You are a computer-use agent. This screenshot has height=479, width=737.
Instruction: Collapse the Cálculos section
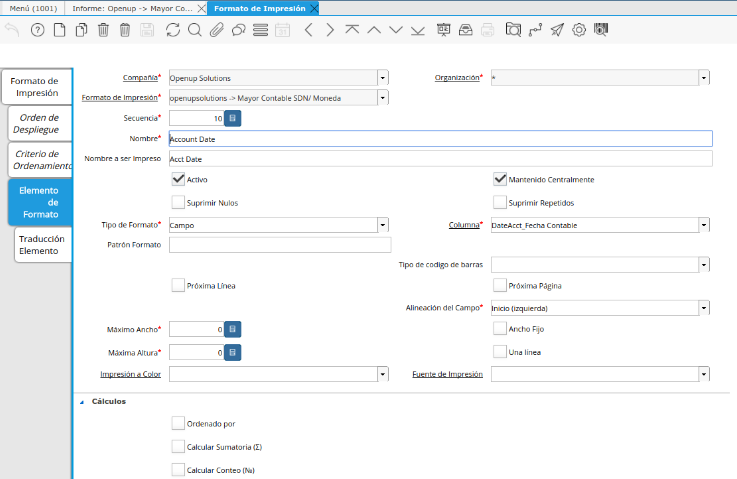coord(82,402)
